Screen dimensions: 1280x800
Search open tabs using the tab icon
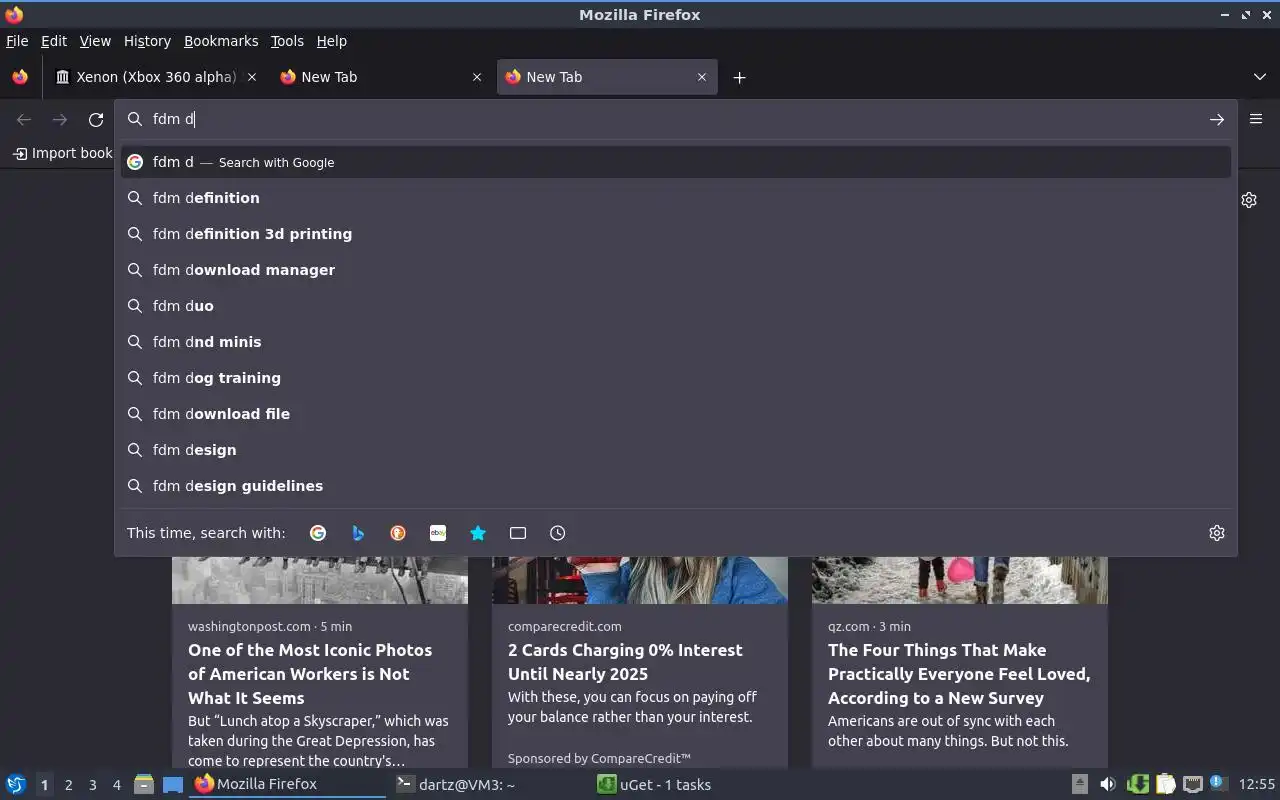point(518,533)
